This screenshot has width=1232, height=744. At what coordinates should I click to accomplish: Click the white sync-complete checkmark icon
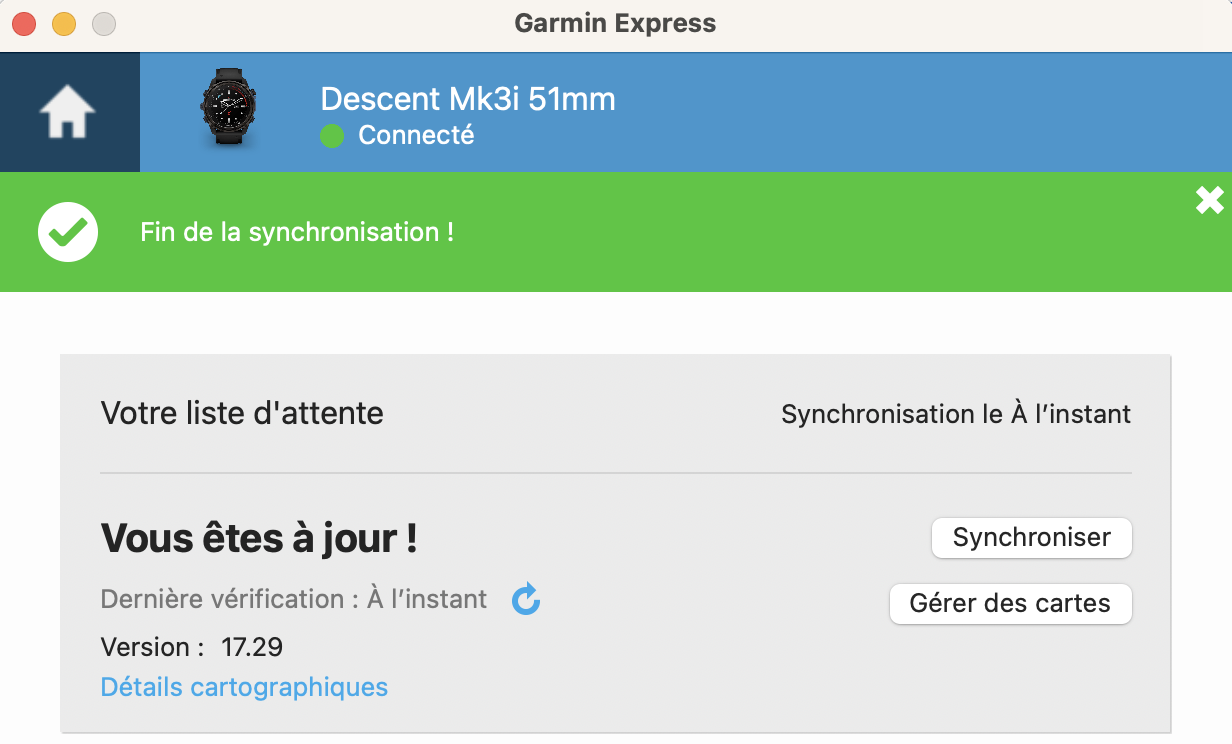68,232
